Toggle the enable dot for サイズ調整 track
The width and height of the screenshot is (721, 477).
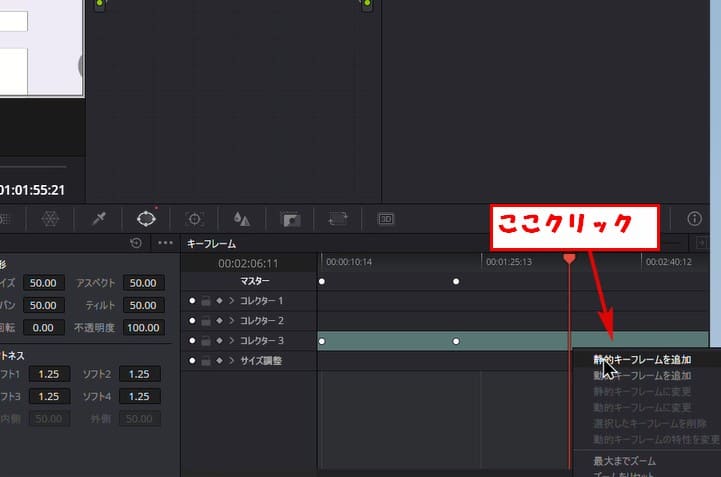(192, 360)
